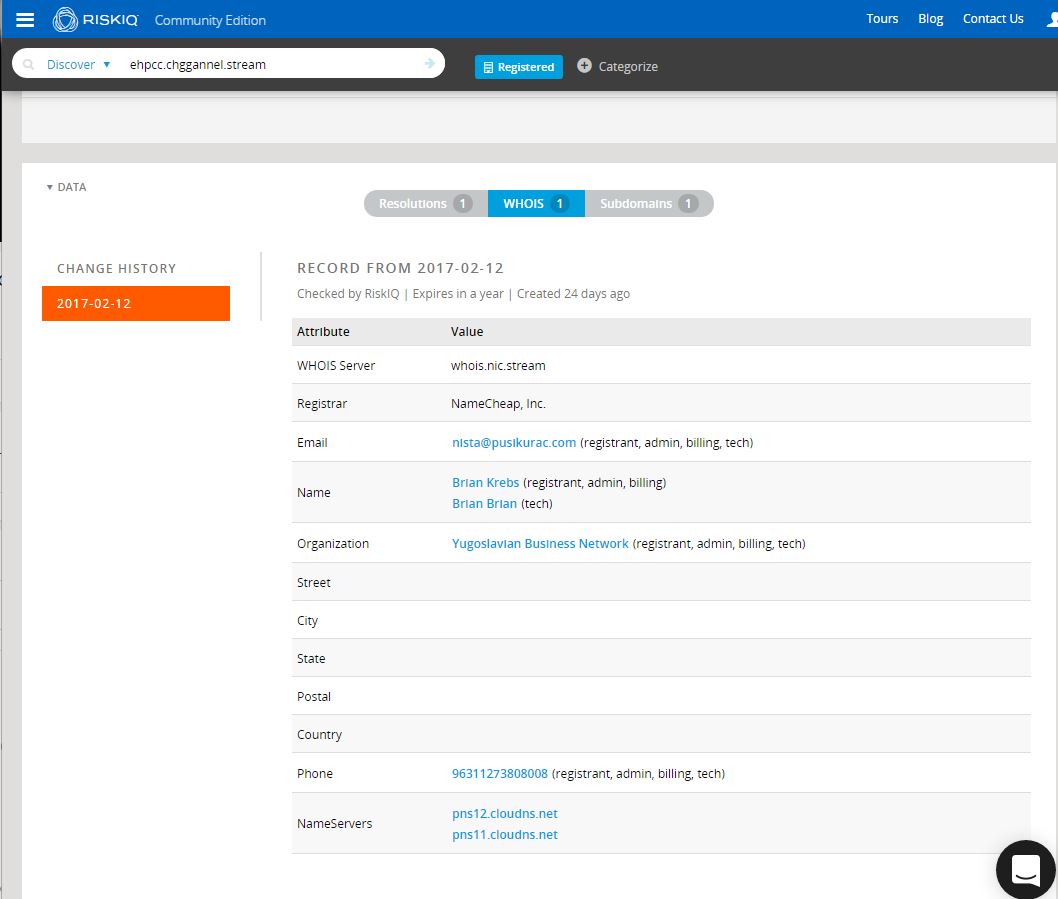Click the Registered button
The width and height of the screenshot is (1058, 899).
[x=519, y=67]
